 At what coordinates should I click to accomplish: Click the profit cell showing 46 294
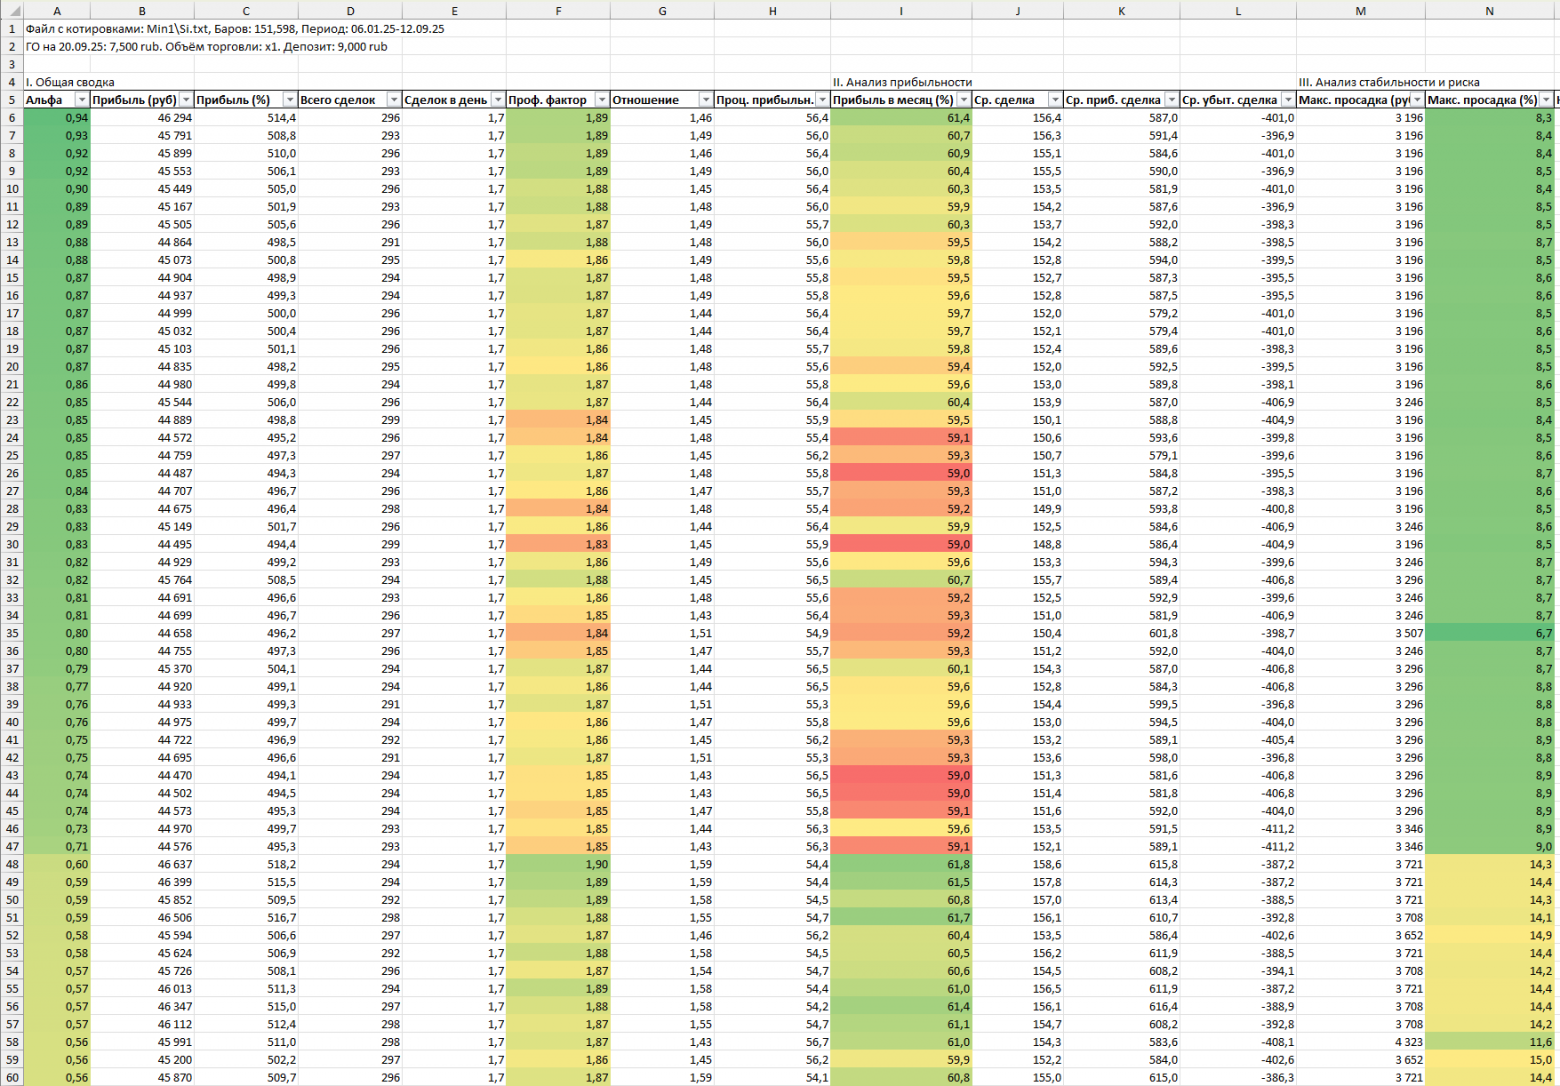point(142,118)
